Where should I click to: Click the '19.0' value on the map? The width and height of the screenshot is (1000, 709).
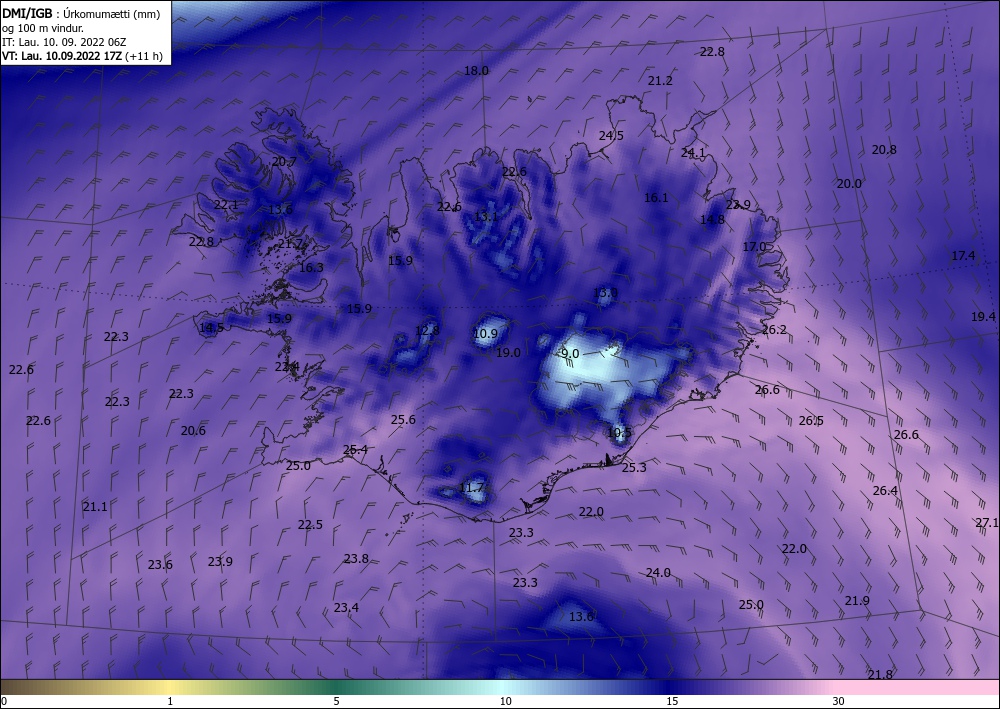tap(508, 353)
